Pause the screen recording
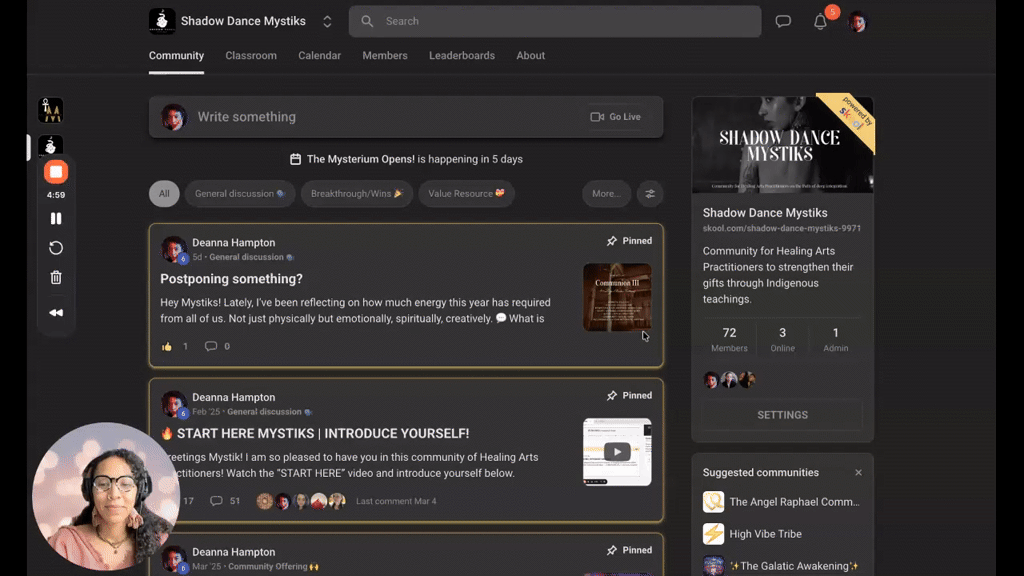 tap(56, 218)
